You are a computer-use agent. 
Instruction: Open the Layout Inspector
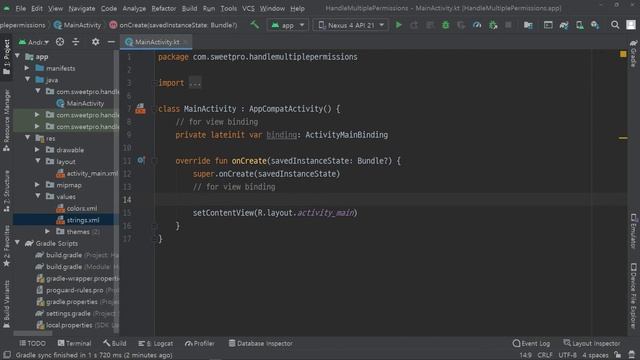tap(592, 343)
